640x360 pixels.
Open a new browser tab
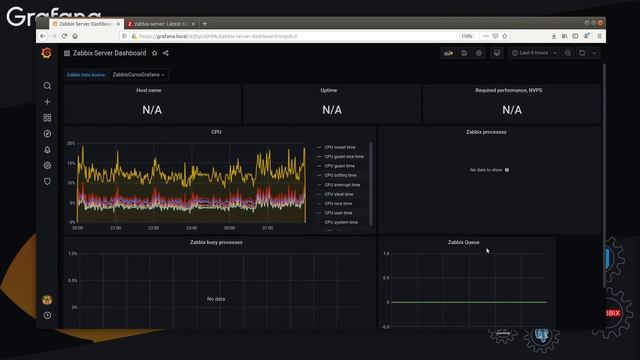(204, 24)
